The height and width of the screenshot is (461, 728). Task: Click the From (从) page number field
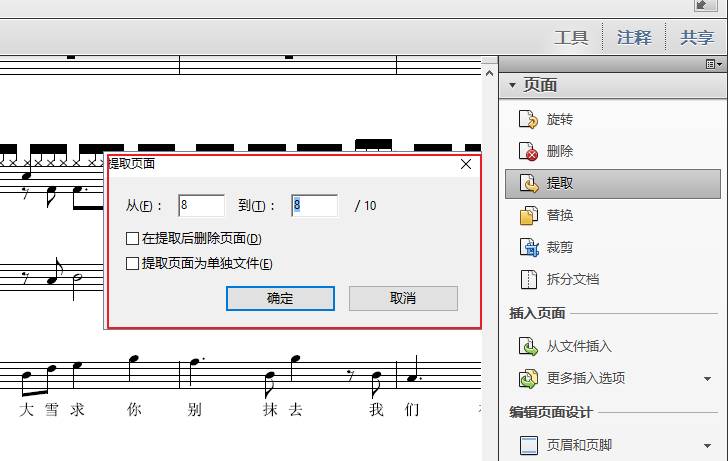pyautogui.click(x=201, y=205)
